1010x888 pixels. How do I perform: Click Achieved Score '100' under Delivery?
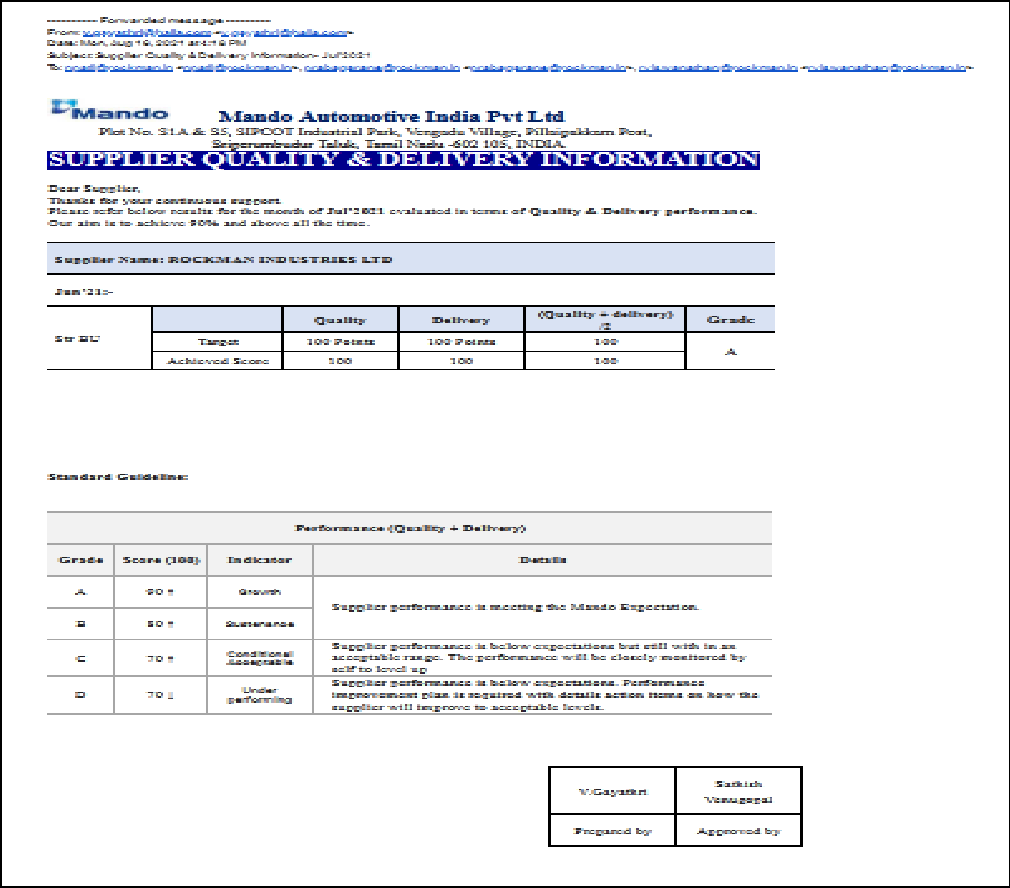click(461, 361)
